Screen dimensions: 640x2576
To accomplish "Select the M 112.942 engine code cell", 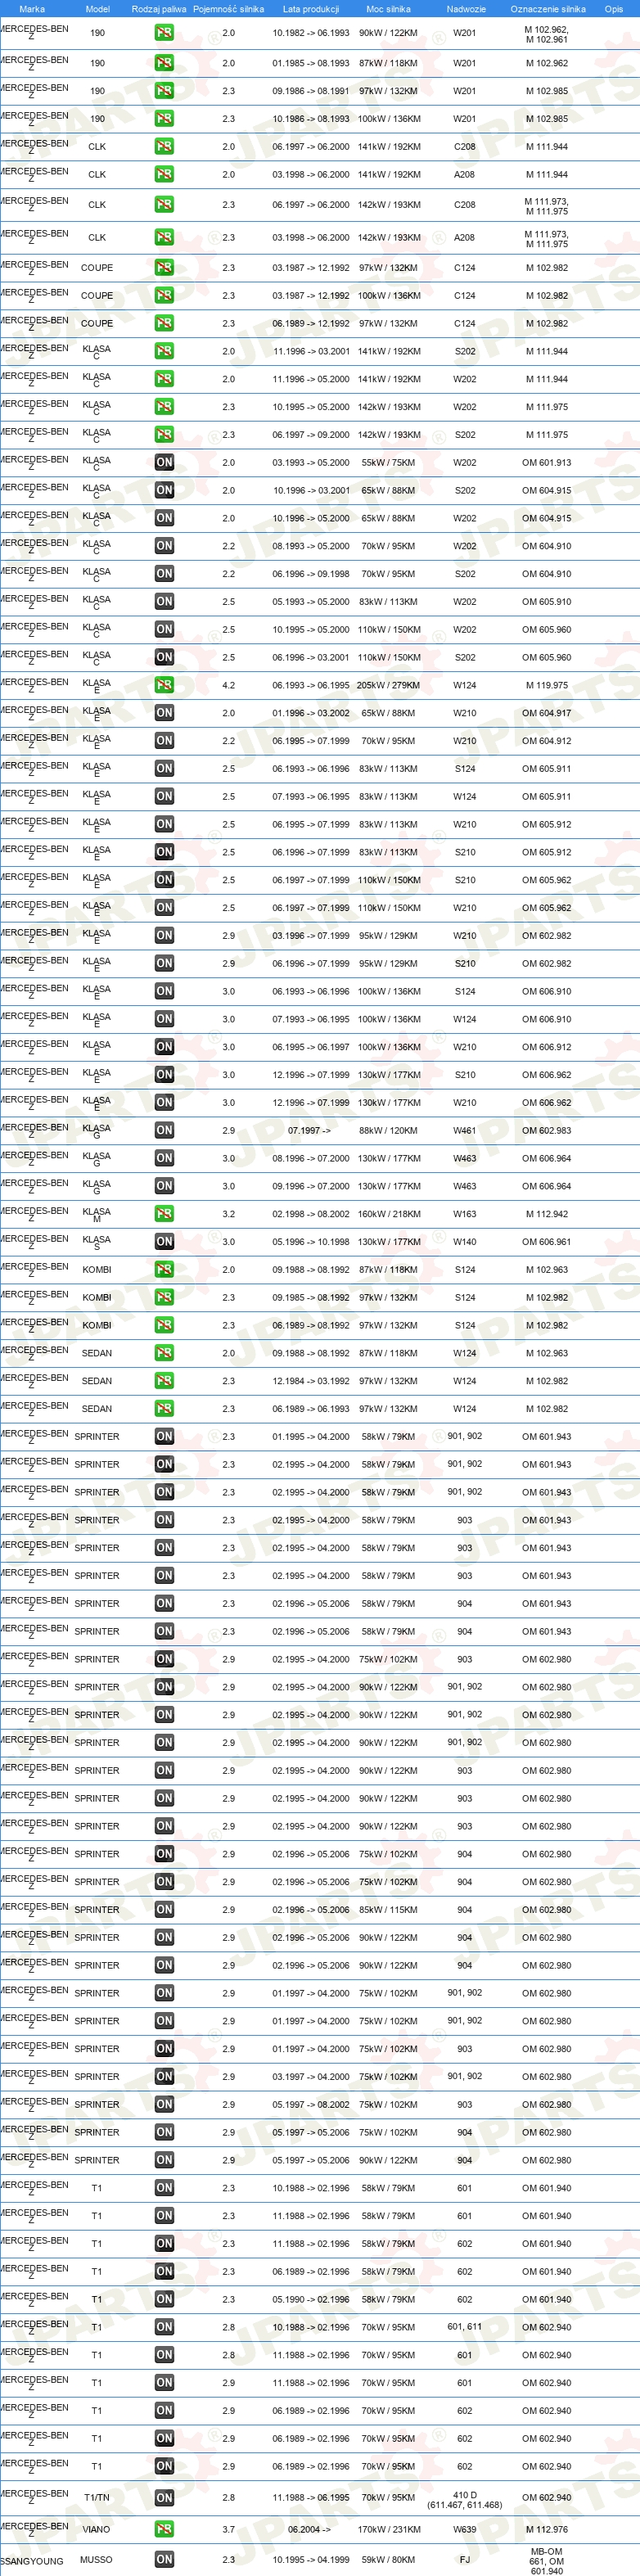I will 547,1215.
